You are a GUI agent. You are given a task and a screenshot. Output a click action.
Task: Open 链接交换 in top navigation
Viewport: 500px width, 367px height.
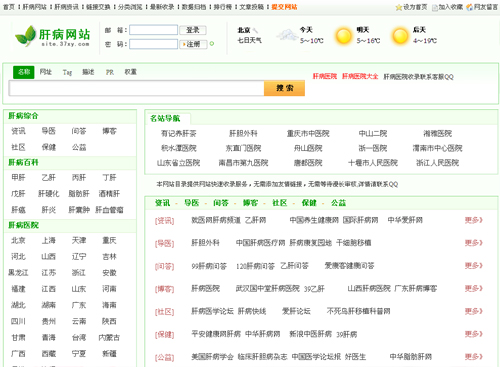98,7
